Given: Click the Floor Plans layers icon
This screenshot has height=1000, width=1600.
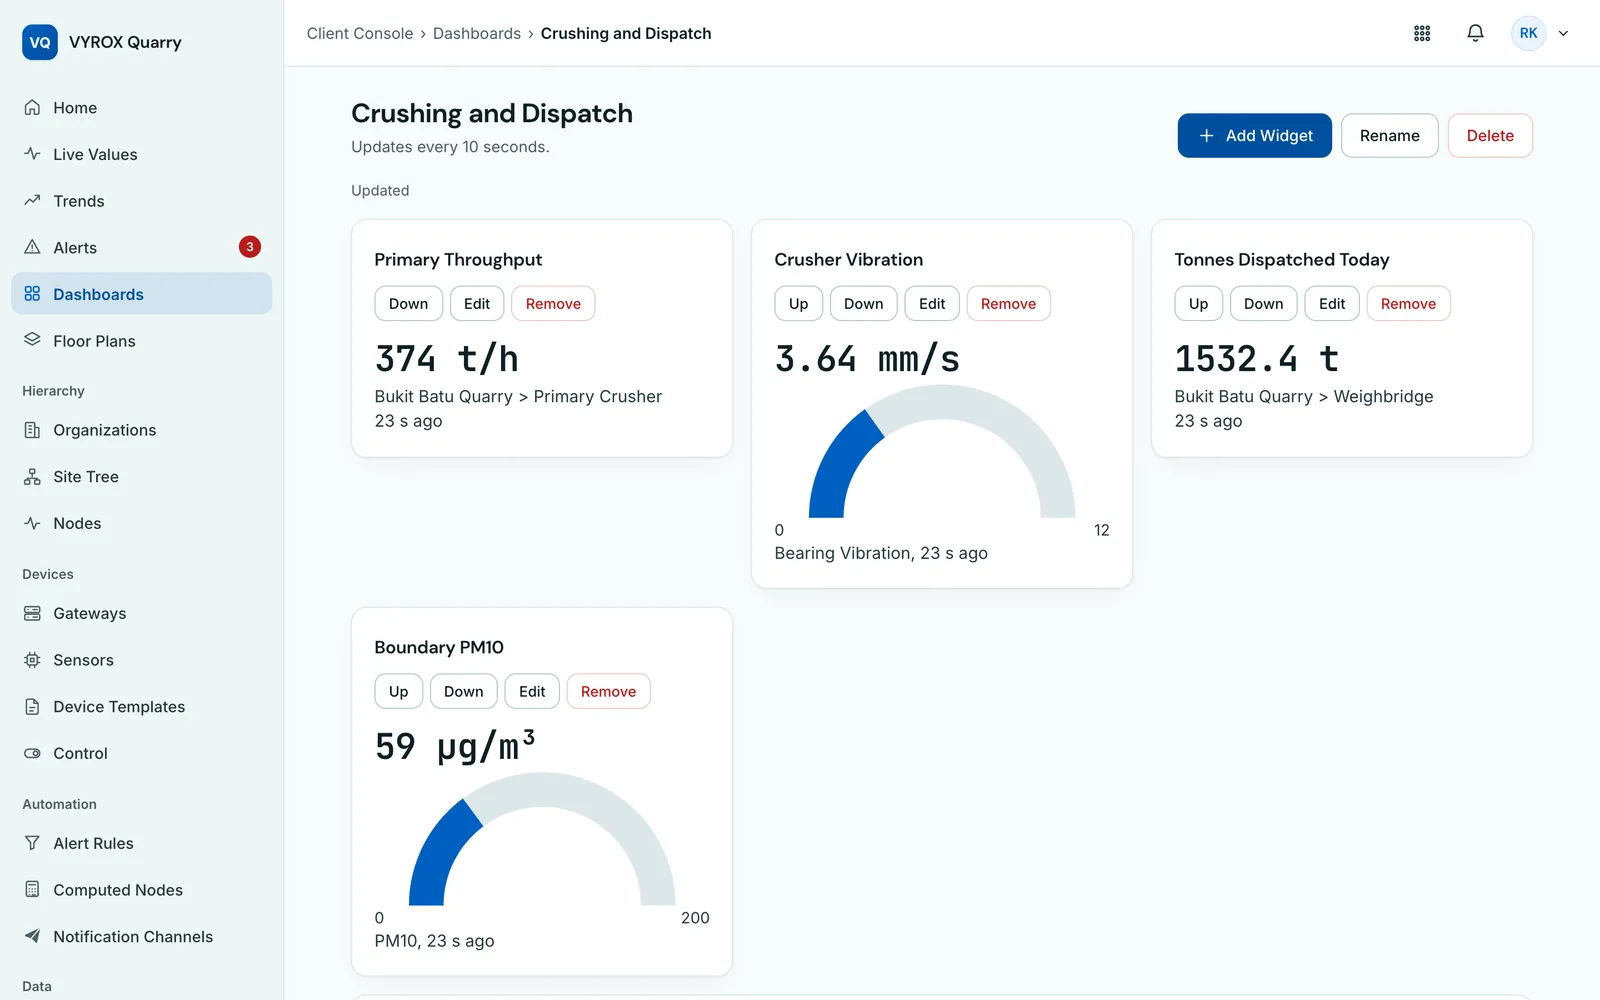Looking at the screenshot, I should pos(32,340).
